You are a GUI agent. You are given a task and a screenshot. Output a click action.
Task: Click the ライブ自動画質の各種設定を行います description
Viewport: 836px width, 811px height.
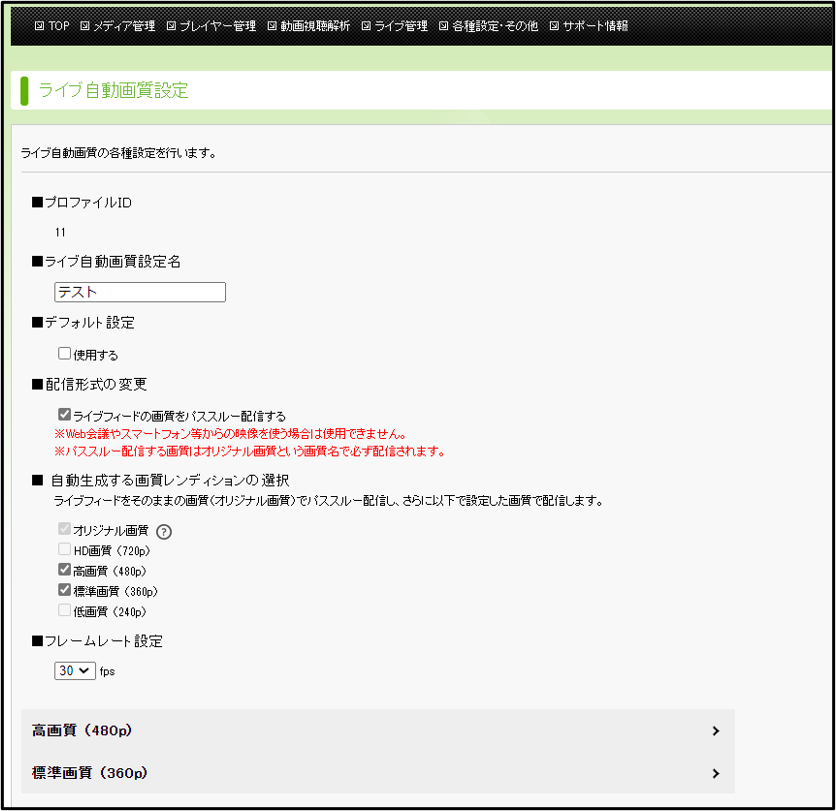coord(119,153)
